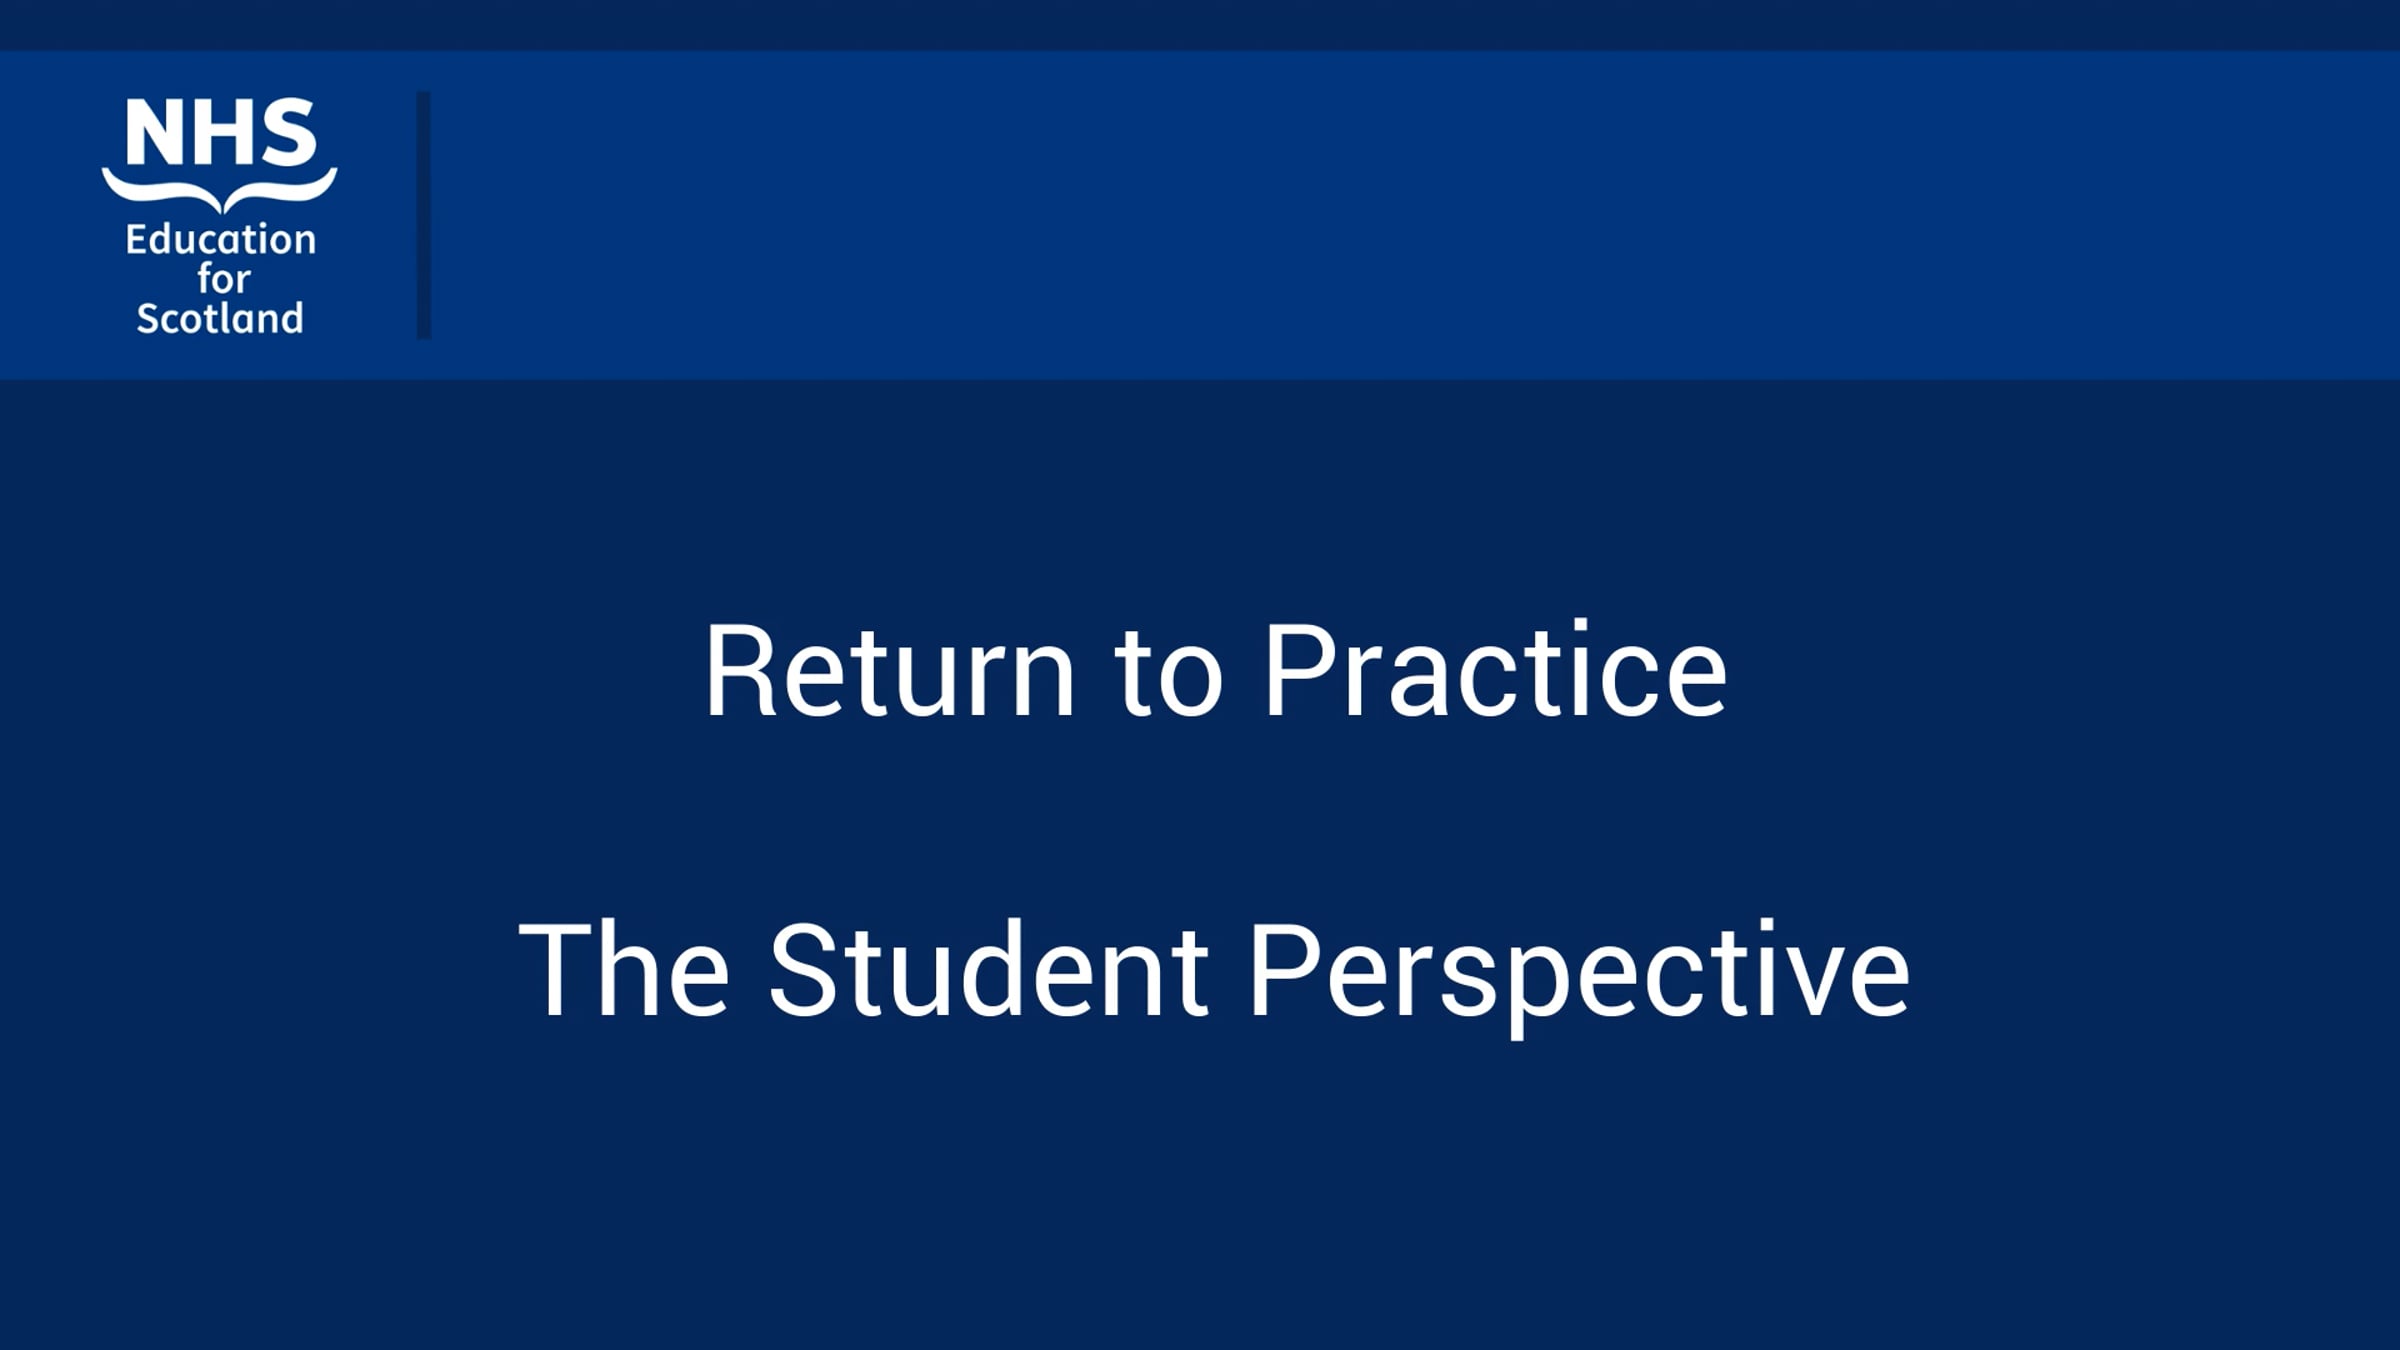Click the word Practice in the title

click(x=1496, y=669)
